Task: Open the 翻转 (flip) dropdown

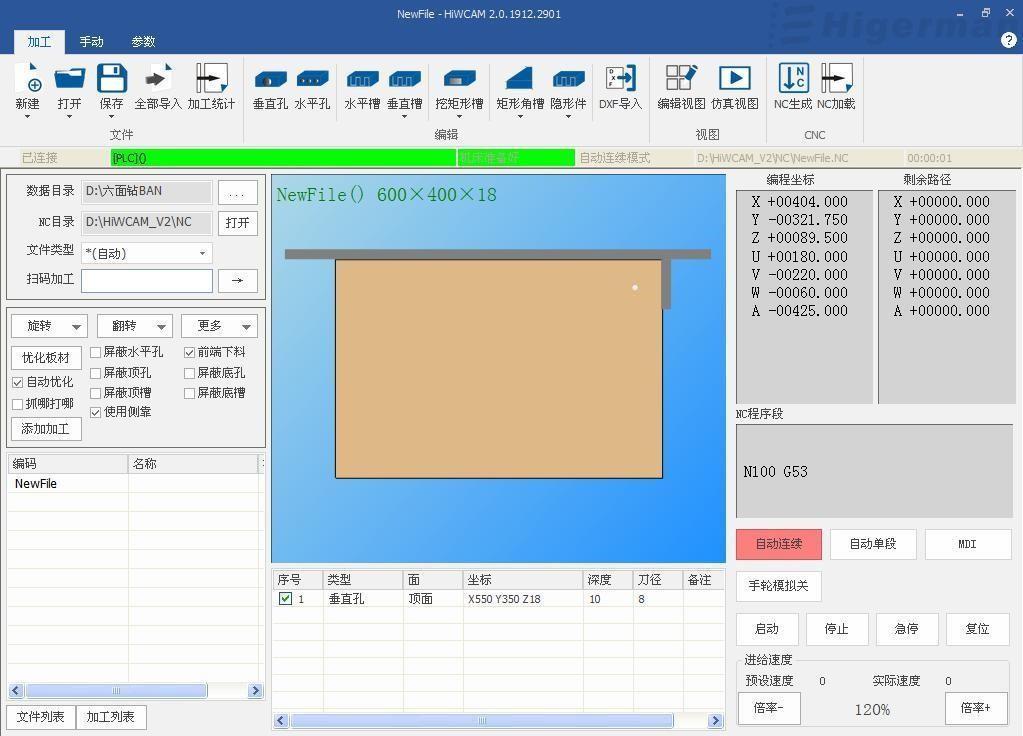Action: click(x=134, y=326)
